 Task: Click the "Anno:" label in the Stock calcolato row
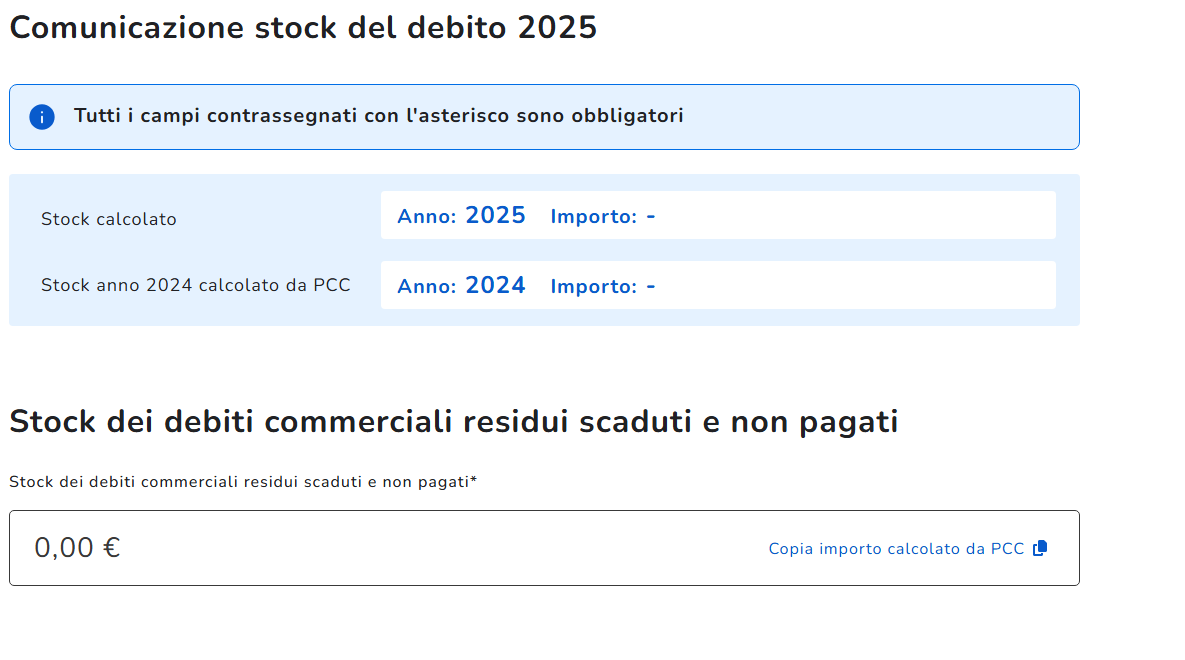(x=427, y=217)
